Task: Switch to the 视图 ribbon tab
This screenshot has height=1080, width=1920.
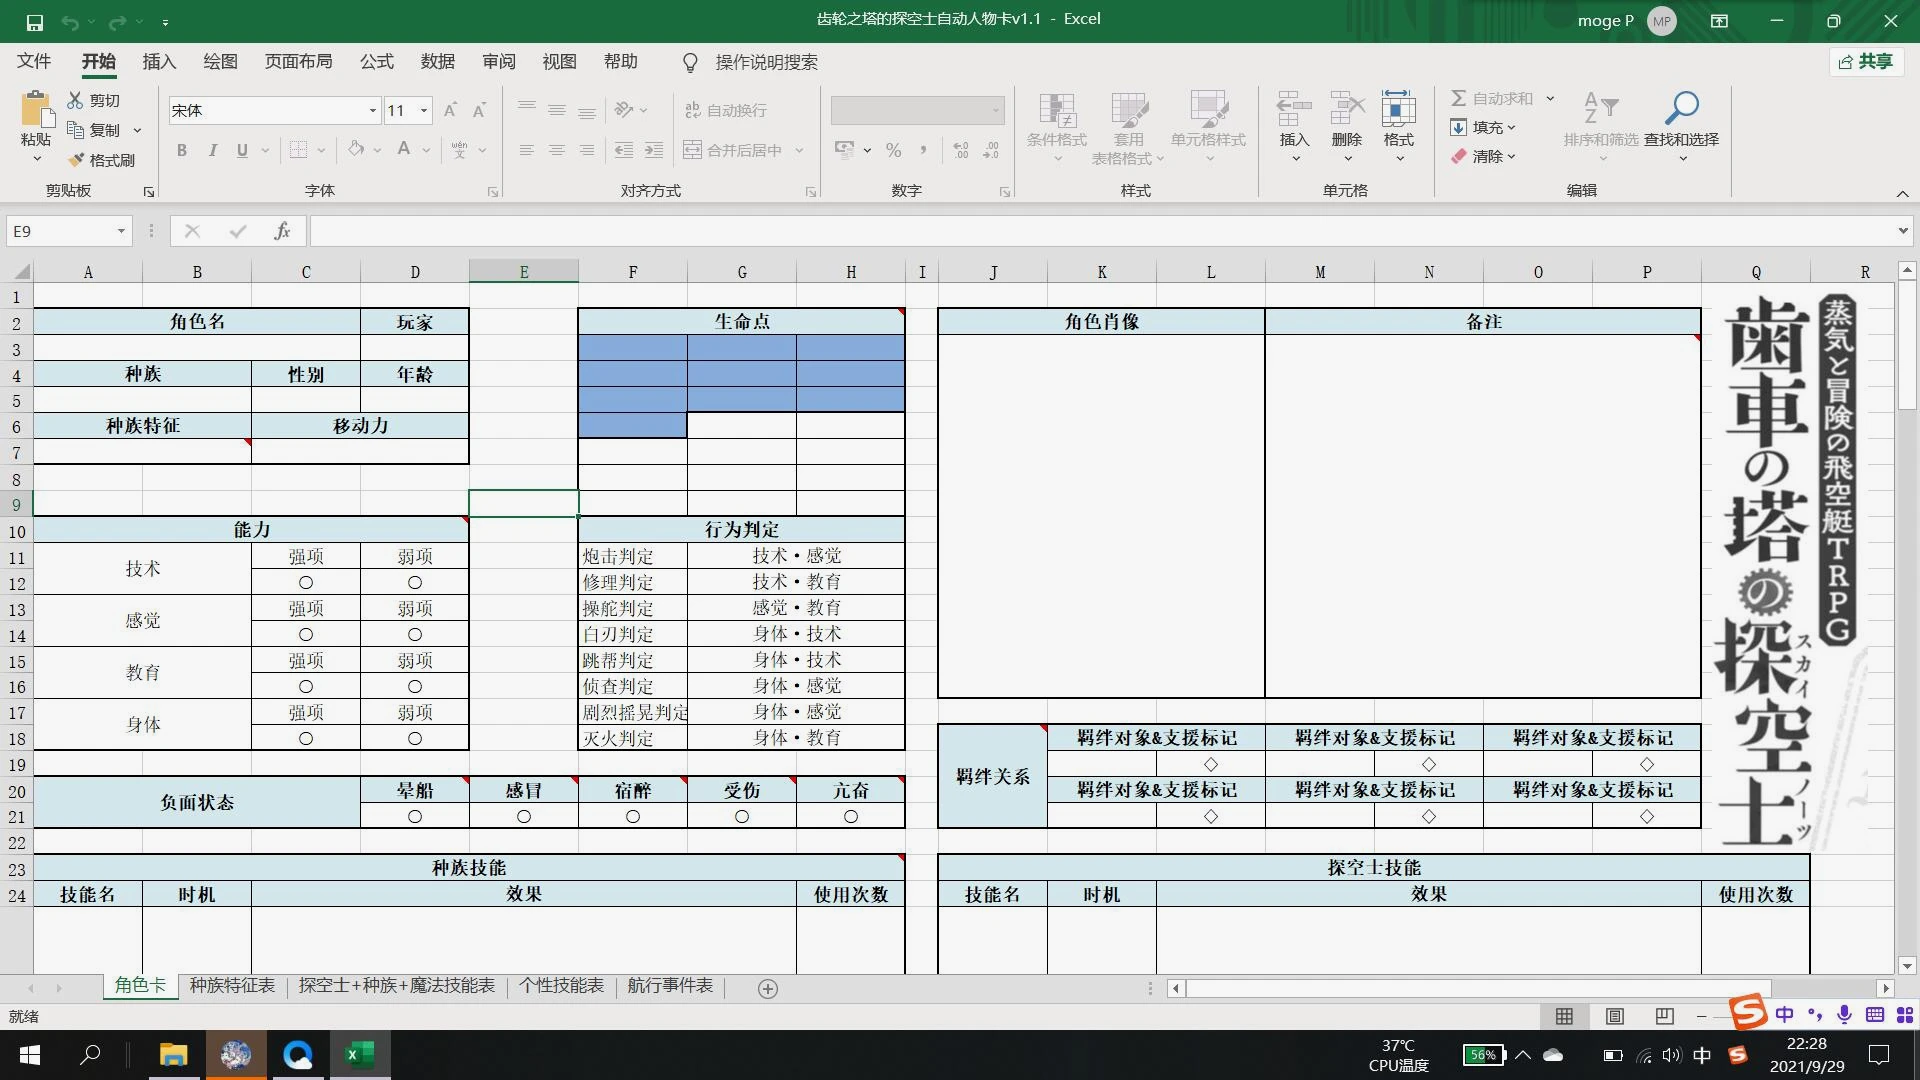Action: 560,62
